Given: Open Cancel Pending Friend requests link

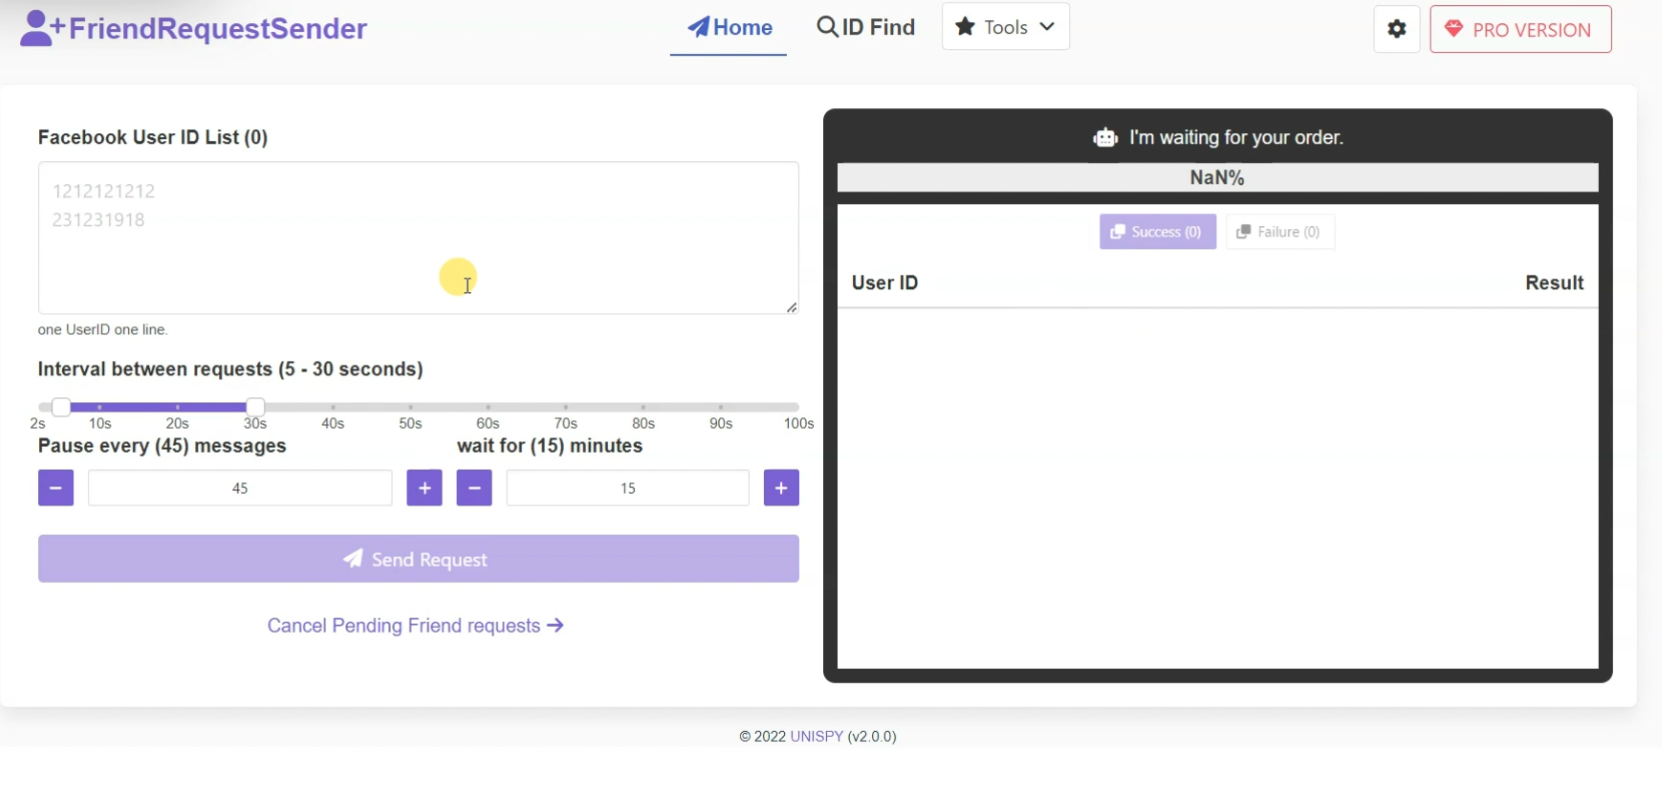Looking at the screenshot, I should click(x=415, y=626).
